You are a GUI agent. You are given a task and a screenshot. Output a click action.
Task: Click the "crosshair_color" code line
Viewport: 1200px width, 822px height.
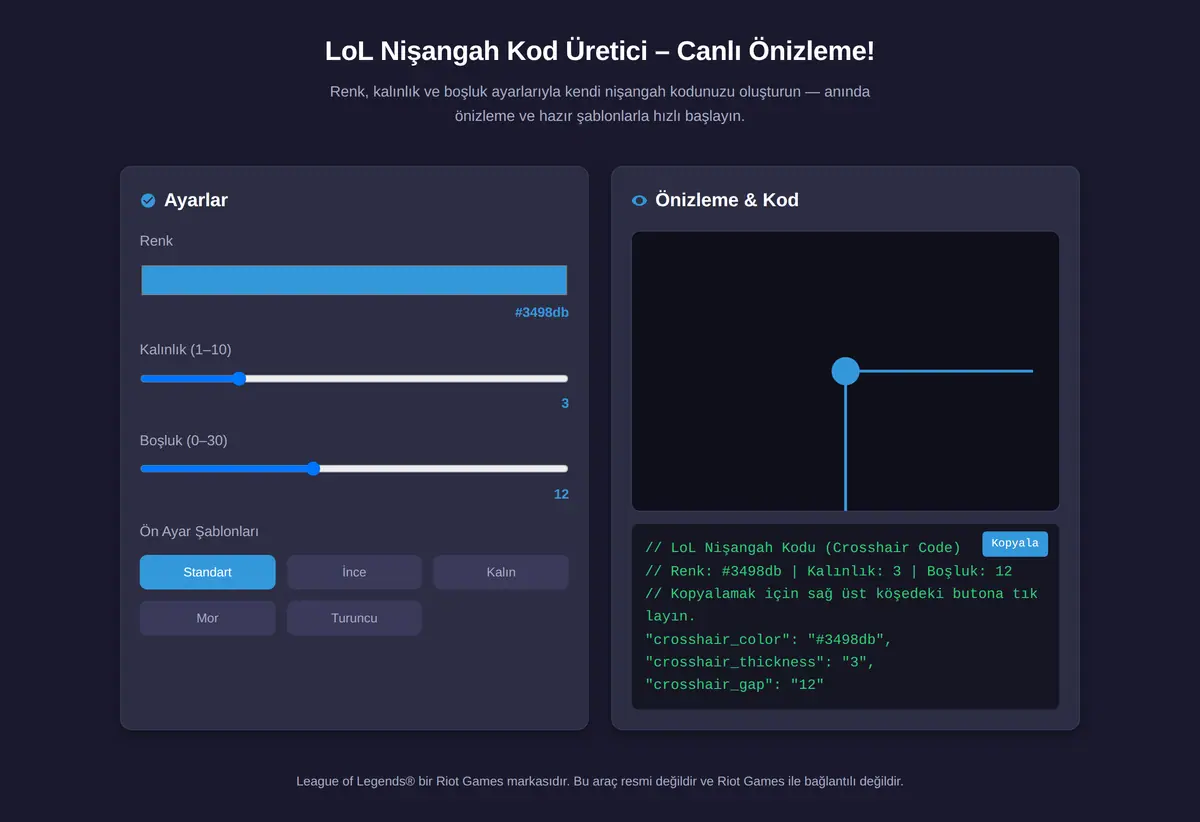coord(768,639)
